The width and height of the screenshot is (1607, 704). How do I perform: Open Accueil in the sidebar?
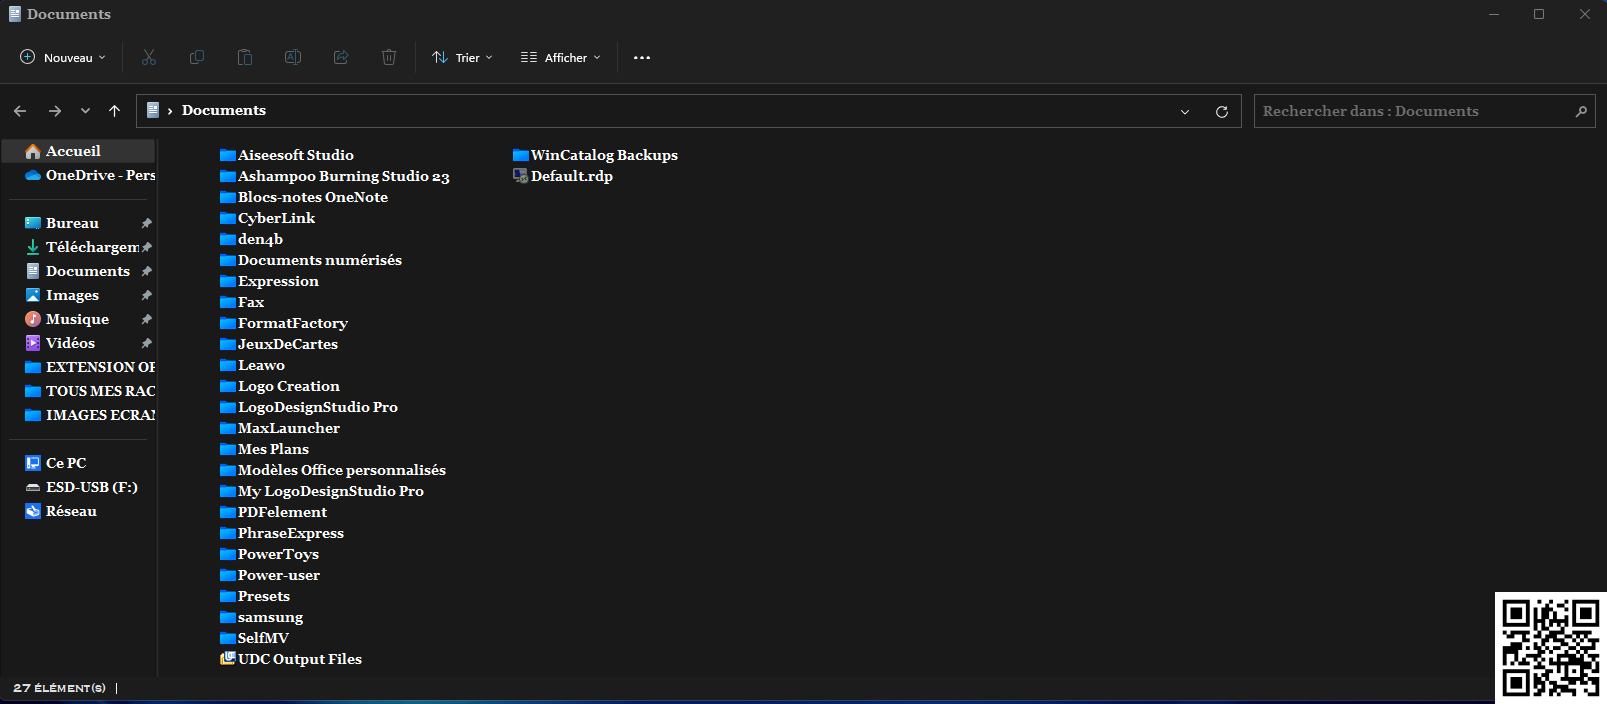(78, 151)
